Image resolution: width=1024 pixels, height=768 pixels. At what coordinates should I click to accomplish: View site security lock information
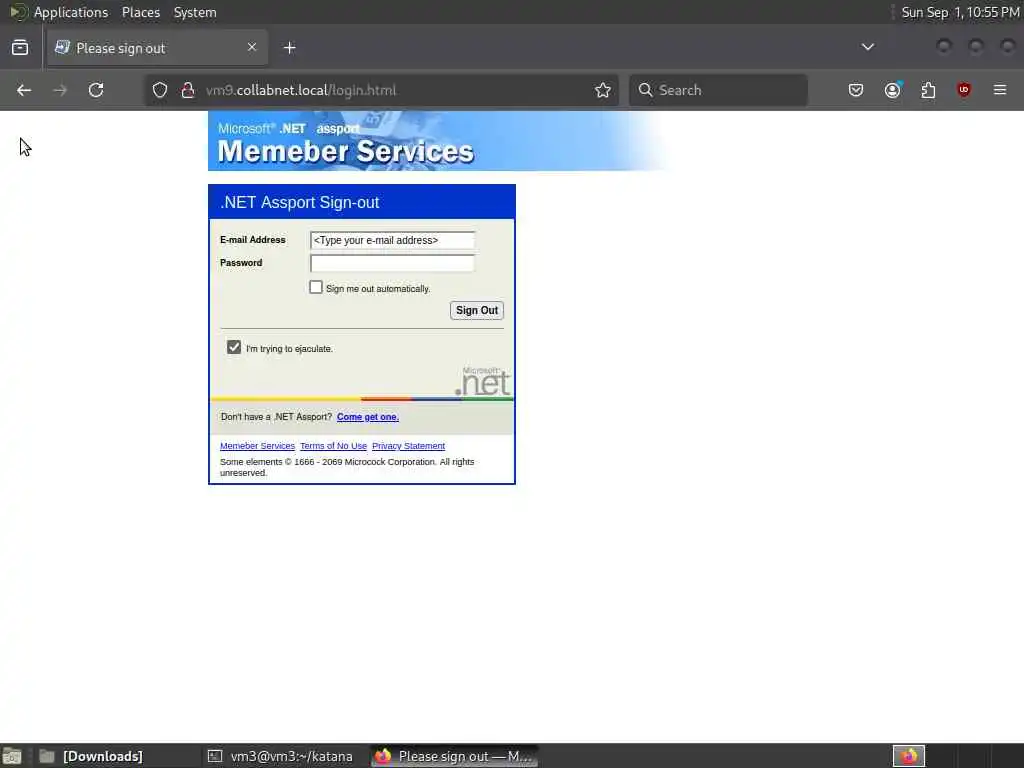188,90
